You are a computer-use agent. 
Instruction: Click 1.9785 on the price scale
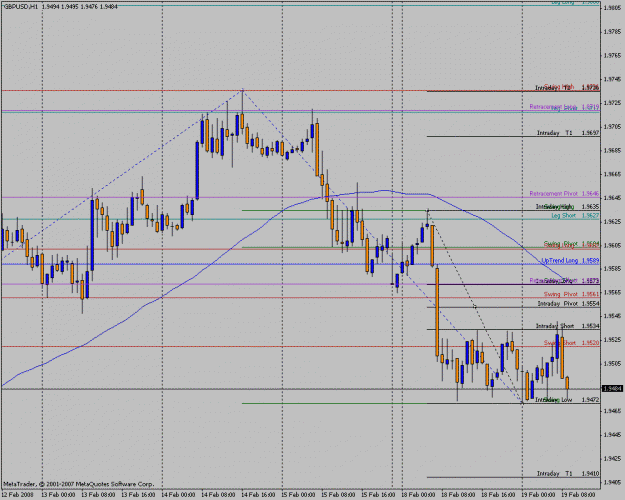pos(613,31)
